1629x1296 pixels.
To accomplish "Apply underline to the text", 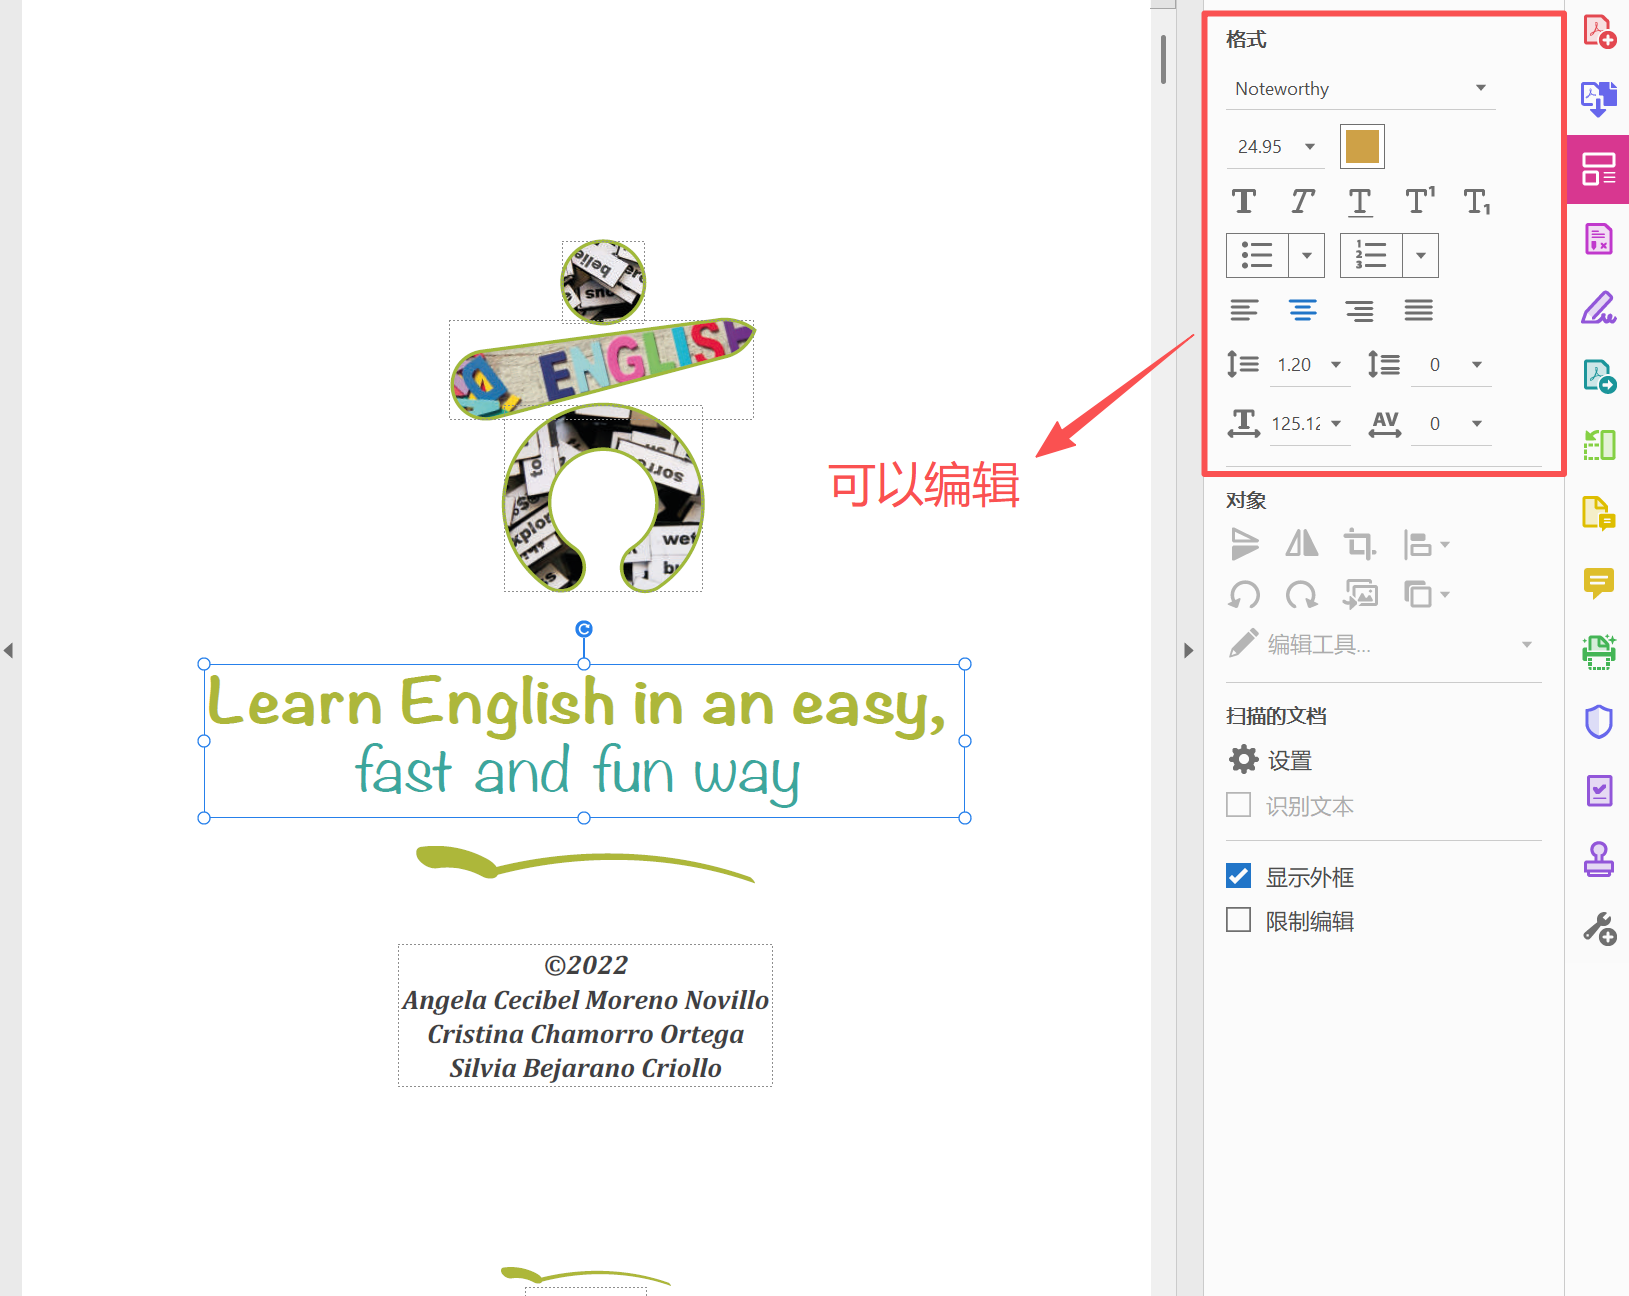I will [1359, 201].
